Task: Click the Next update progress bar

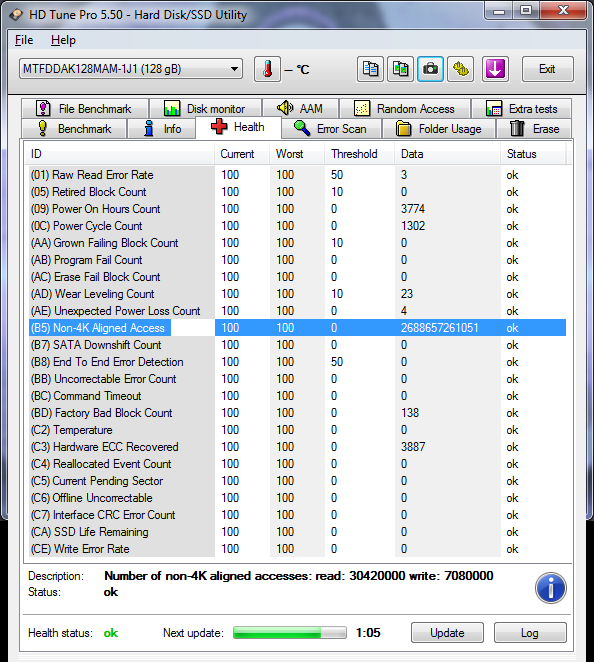Action: tap(290, 633)
